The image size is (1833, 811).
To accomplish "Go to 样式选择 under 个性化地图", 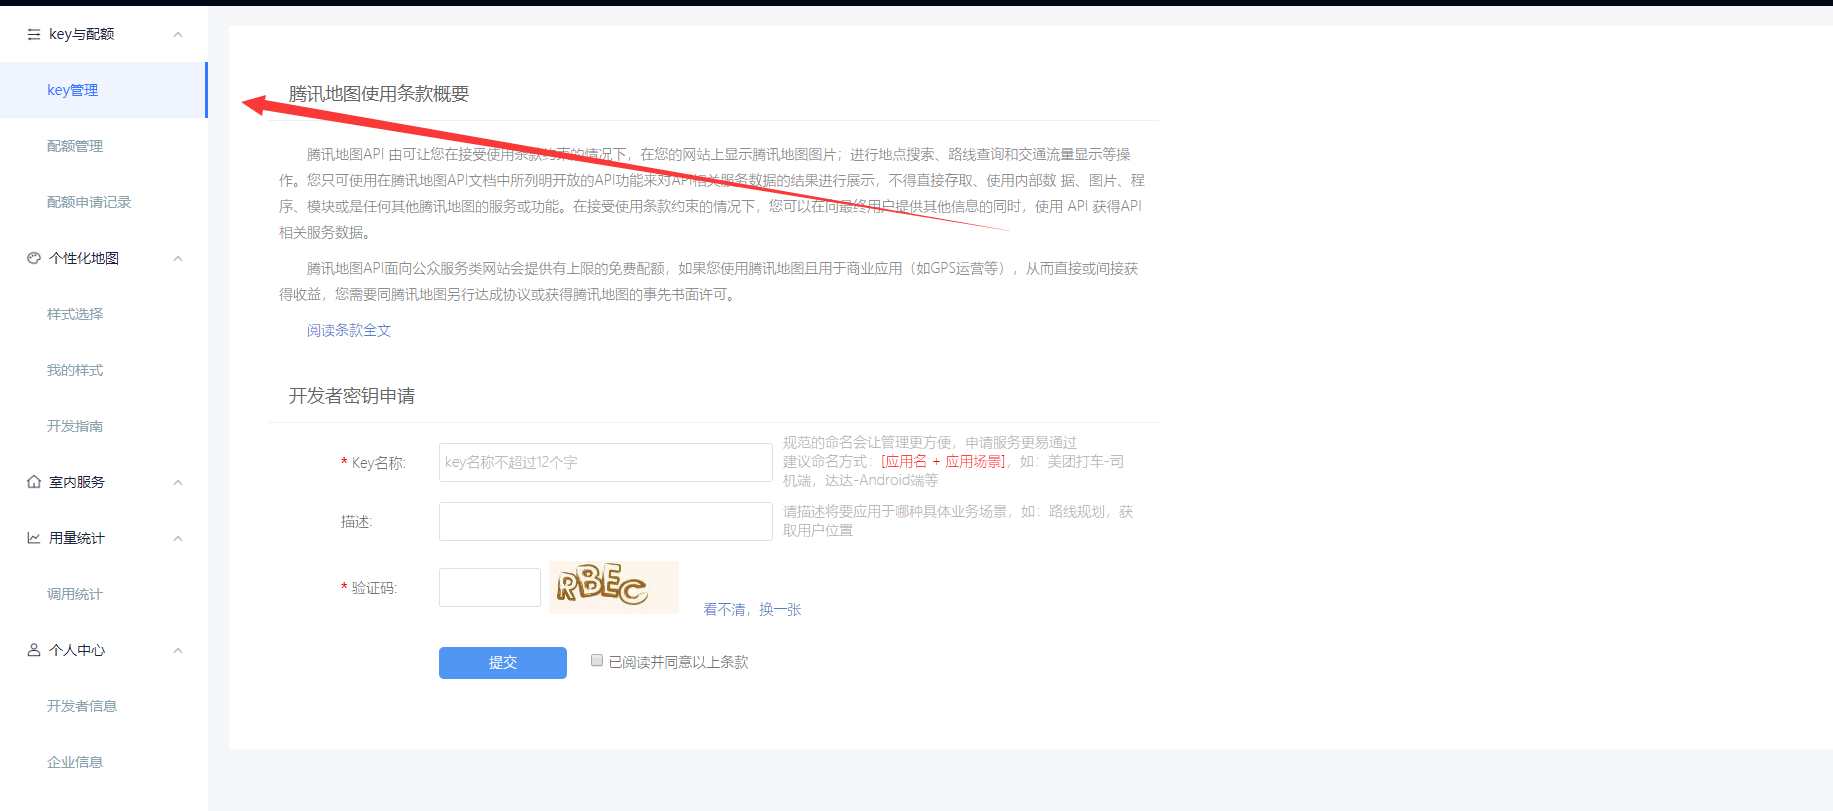I will [103, 314].
